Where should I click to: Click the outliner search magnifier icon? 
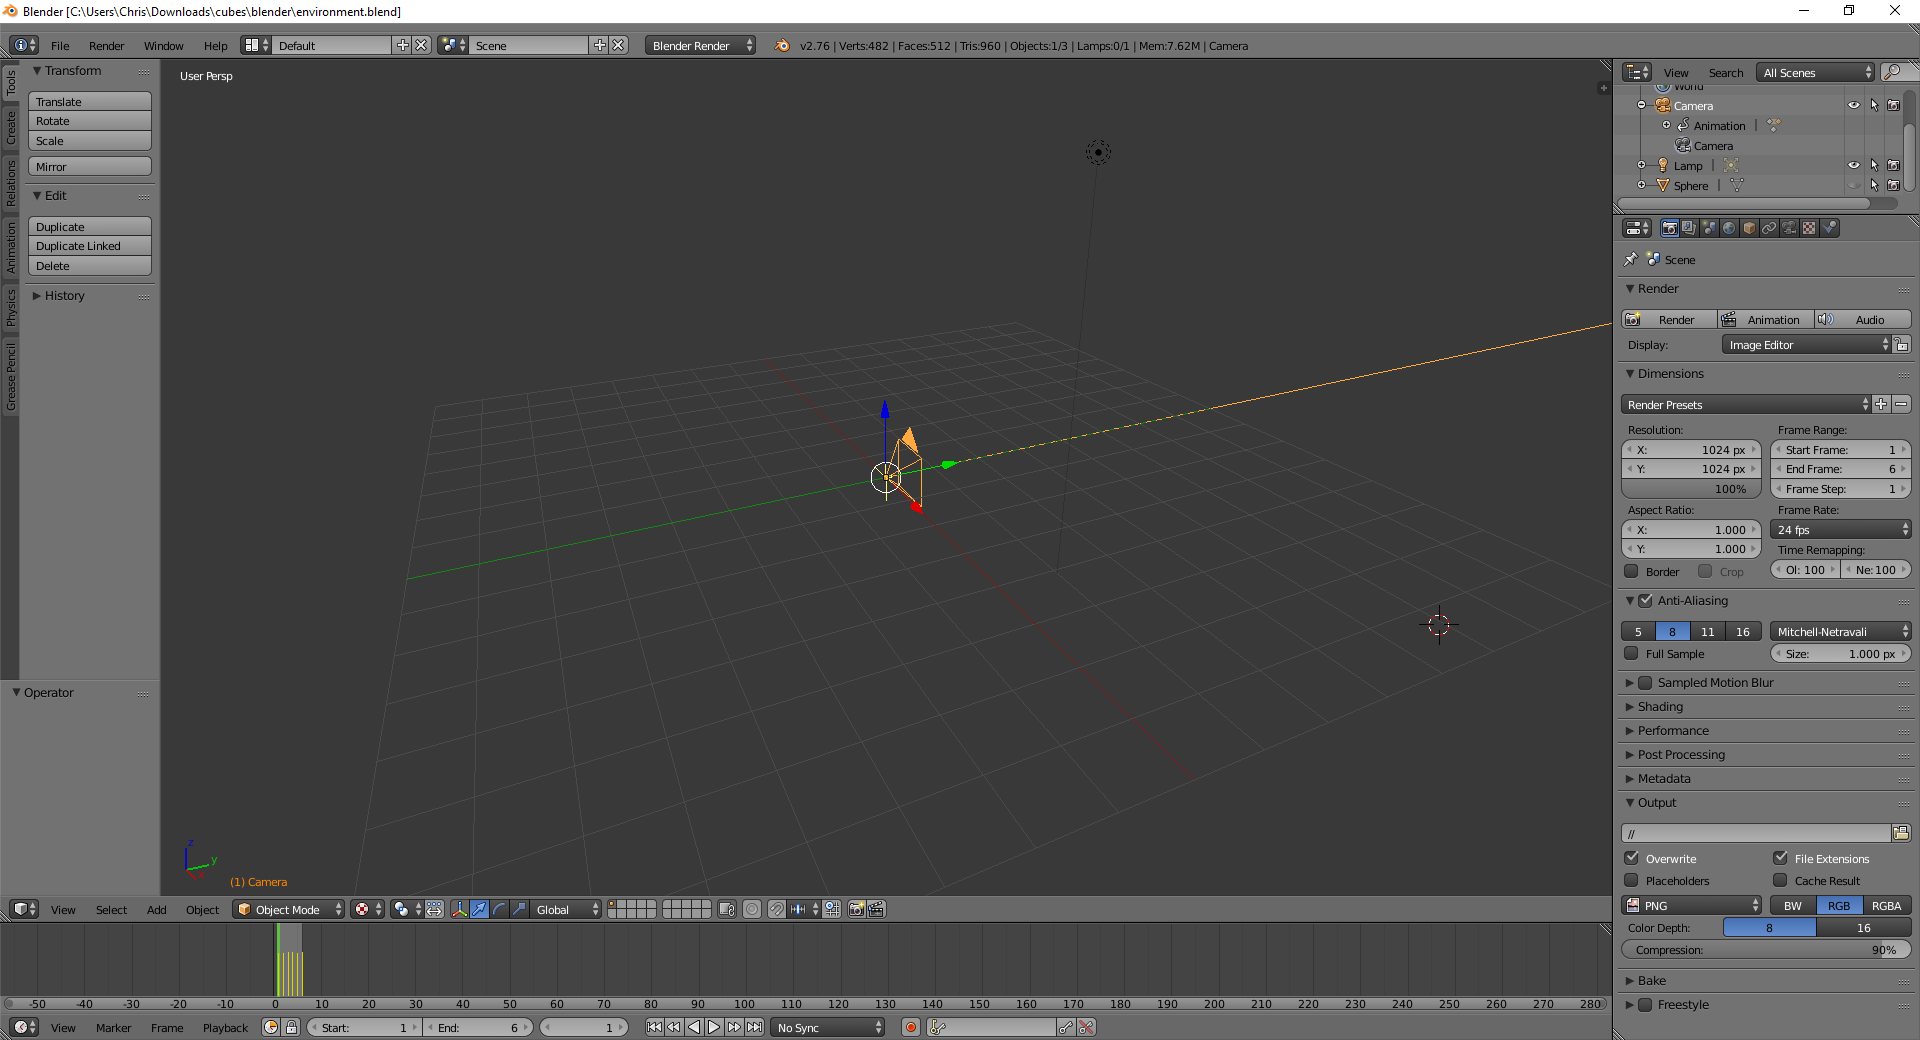click(1891, 72)
